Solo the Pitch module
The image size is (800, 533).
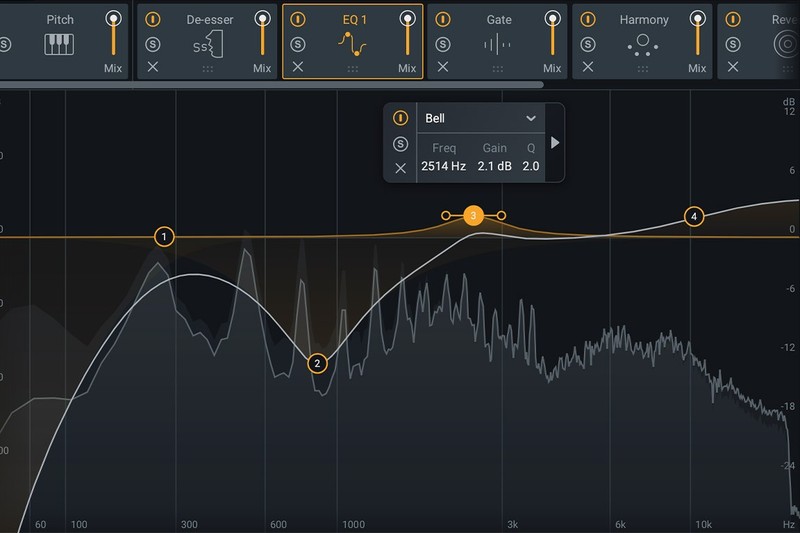coord(5,44)
